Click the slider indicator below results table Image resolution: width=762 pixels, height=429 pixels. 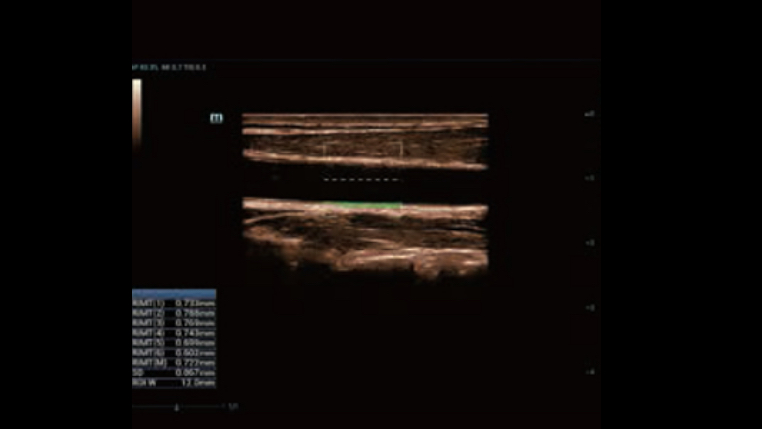(178, 407)
